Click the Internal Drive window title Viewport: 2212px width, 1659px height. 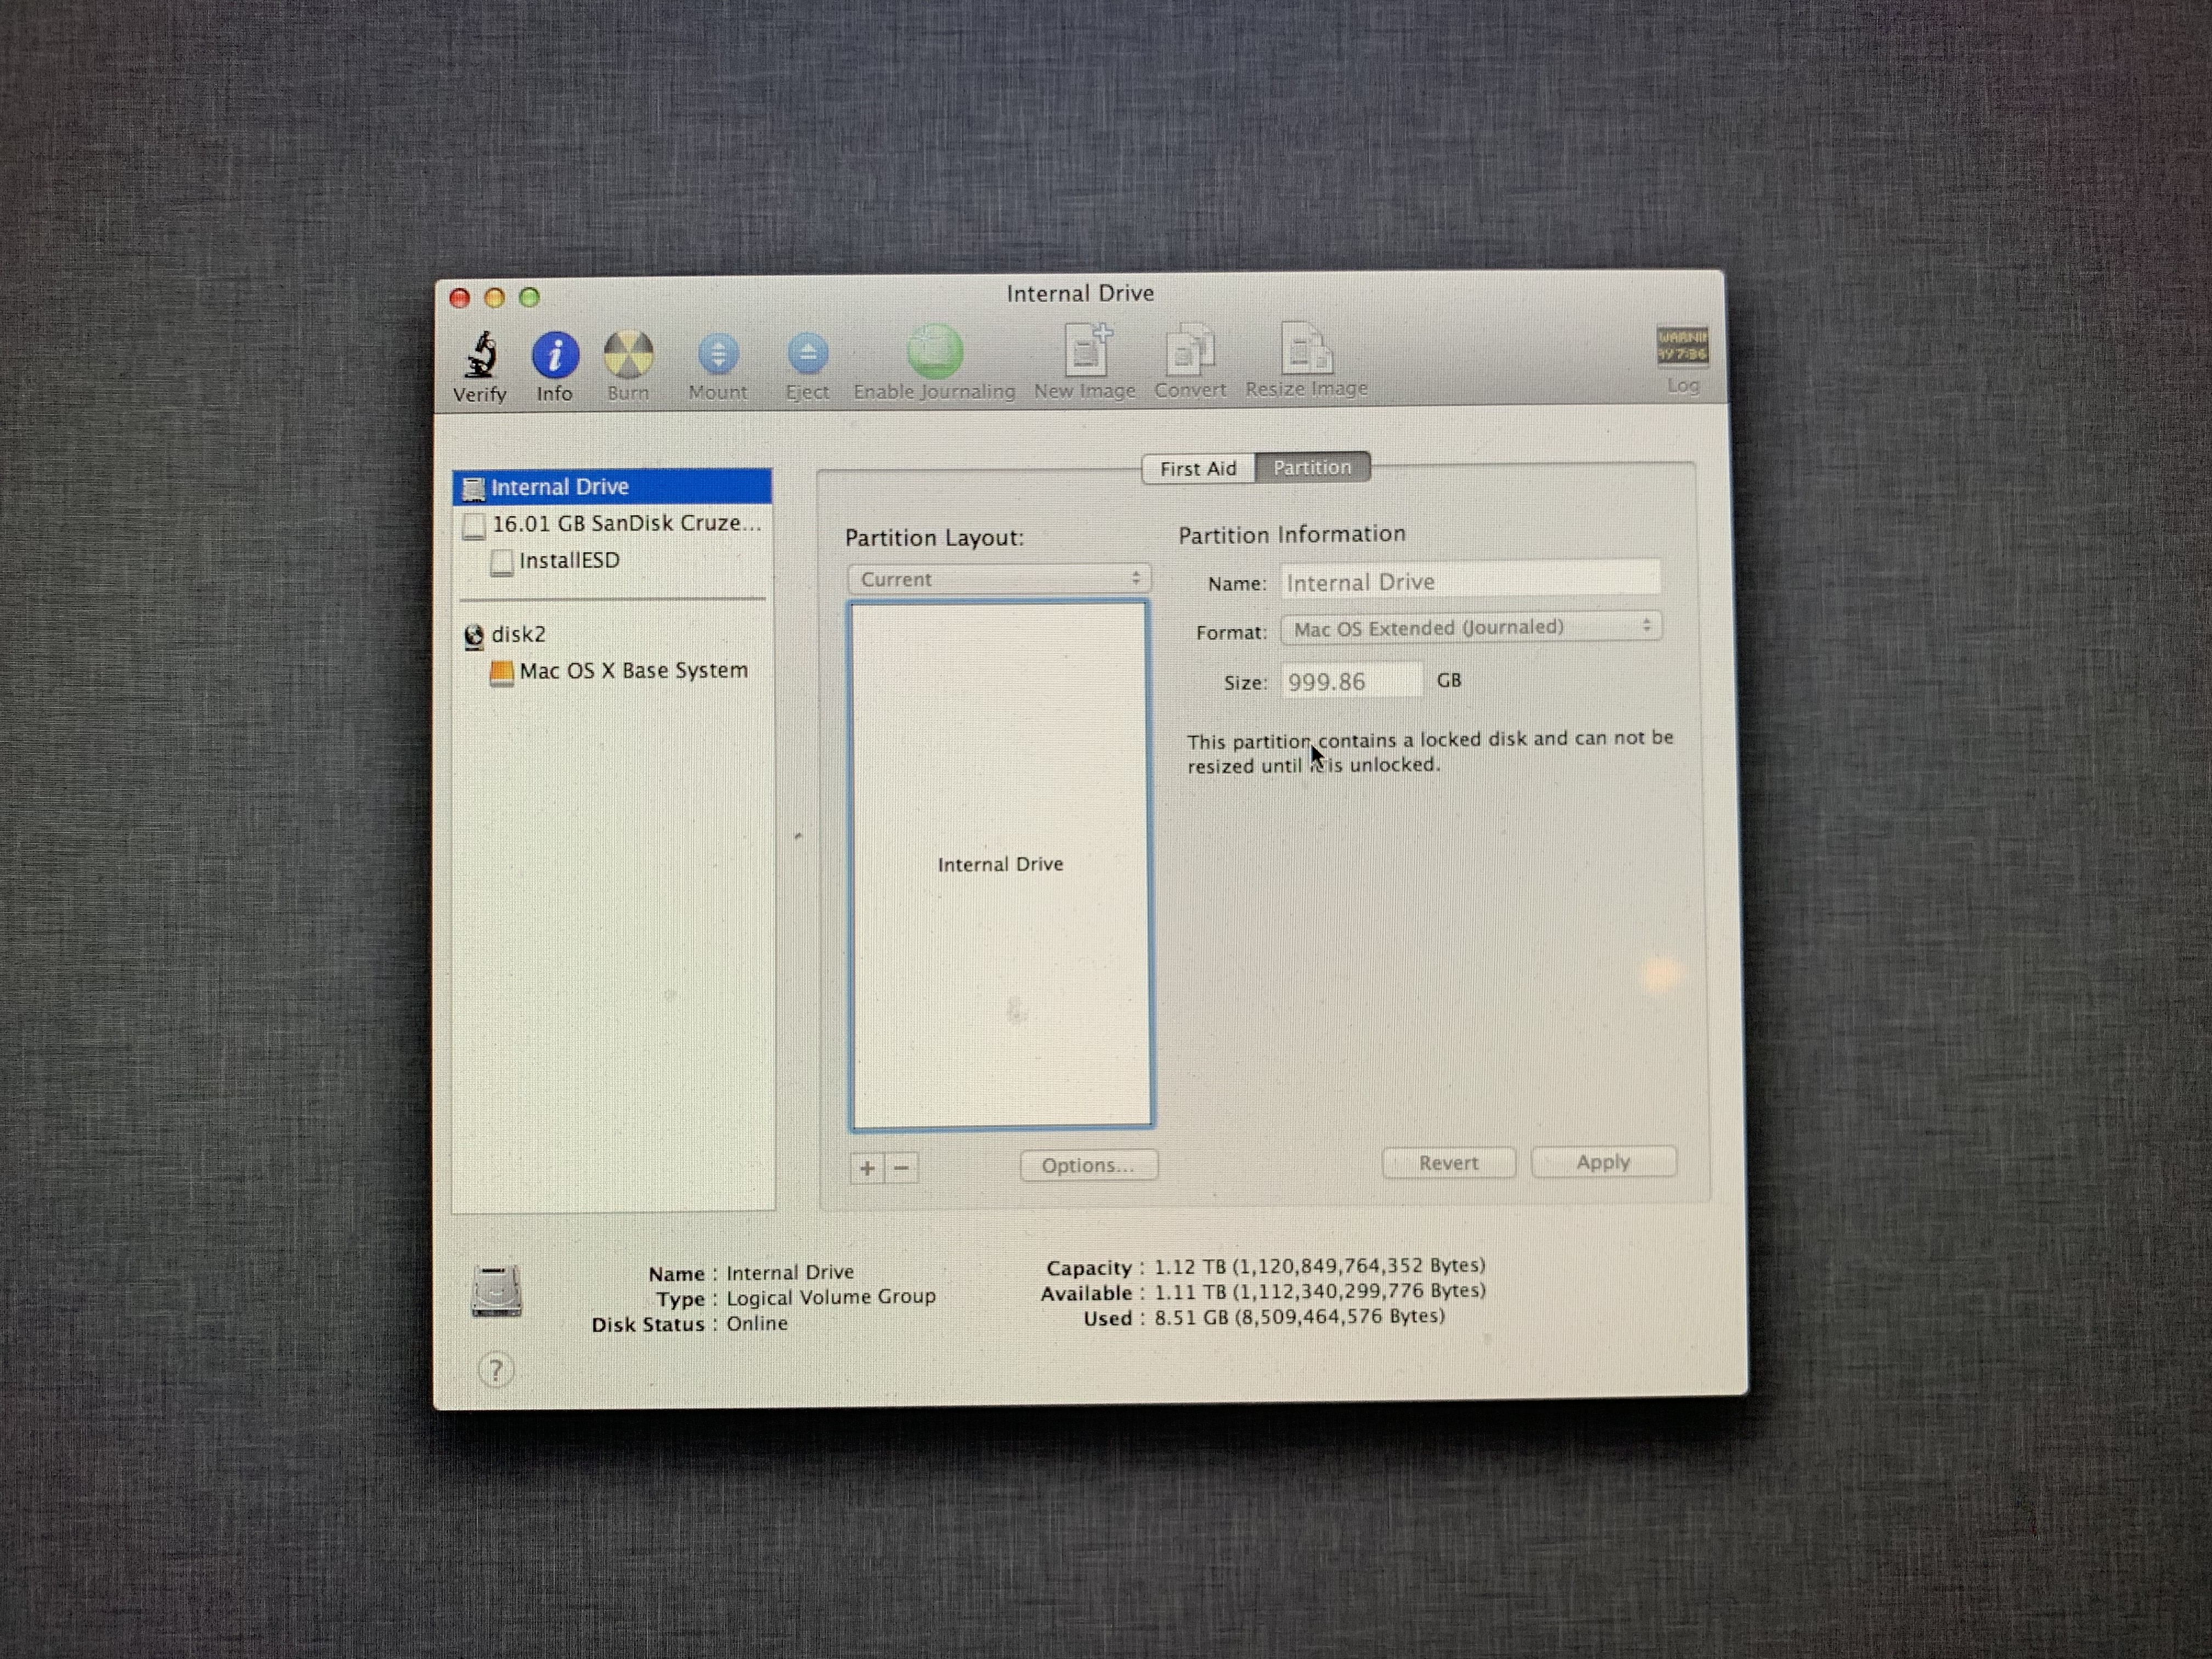pos(1080,293)
